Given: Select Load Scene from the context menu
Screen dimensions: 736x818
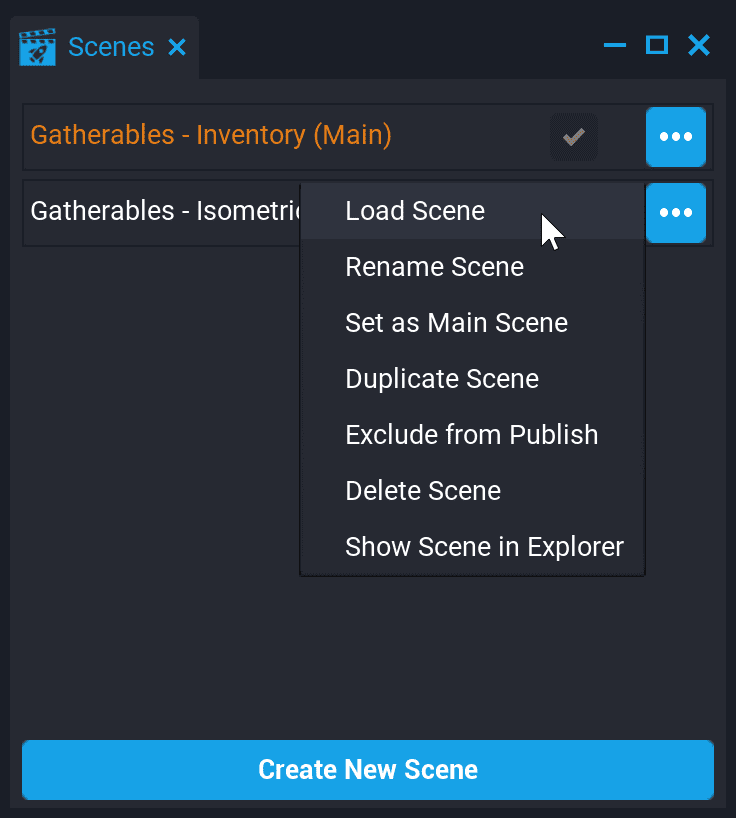Looking at the screenshot, I should pos(415,211).
